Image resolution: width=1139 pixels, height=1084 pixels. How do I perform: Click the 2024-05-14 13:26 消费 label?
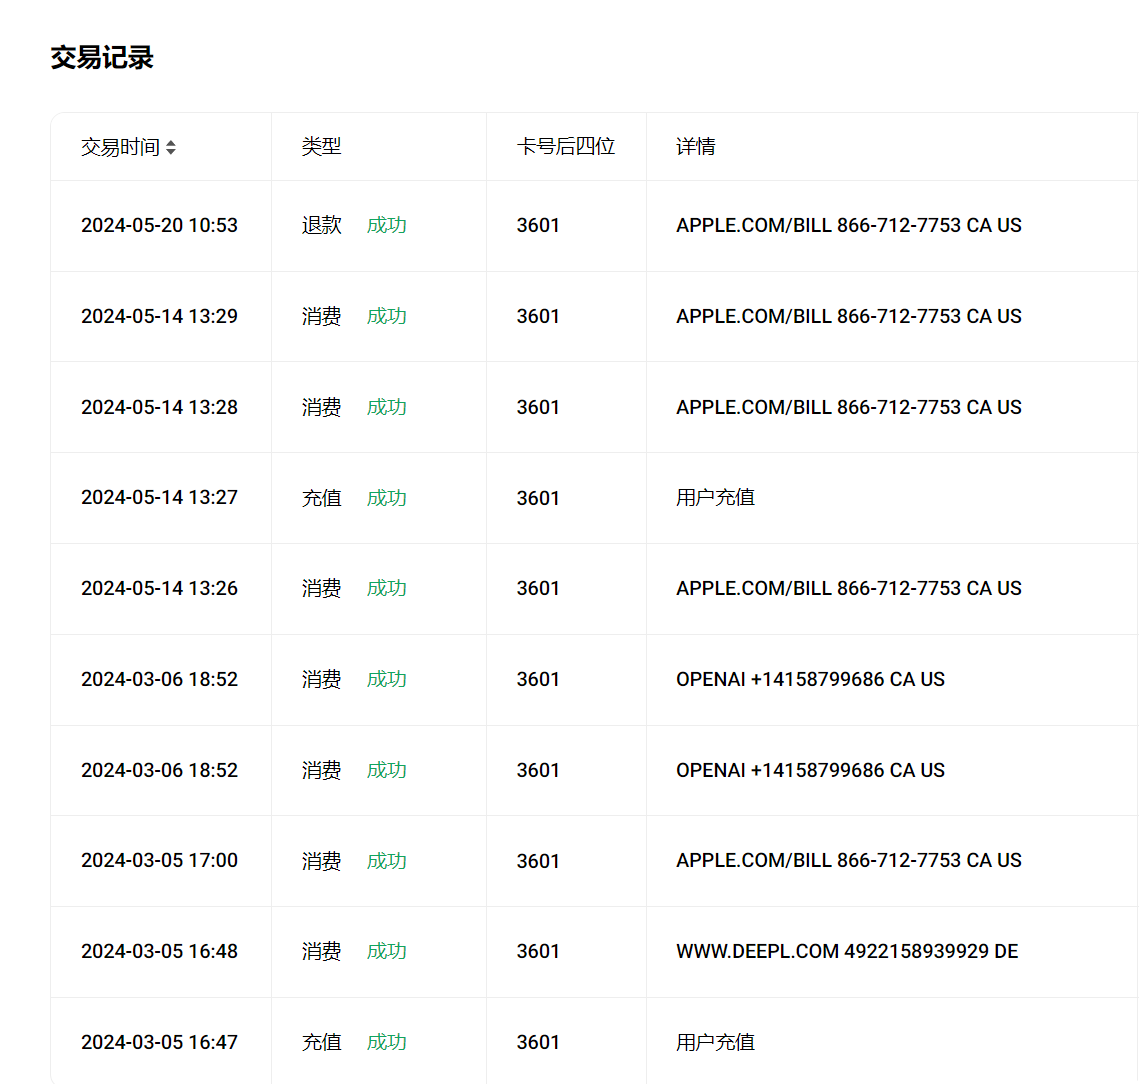[x=322, y=588]
